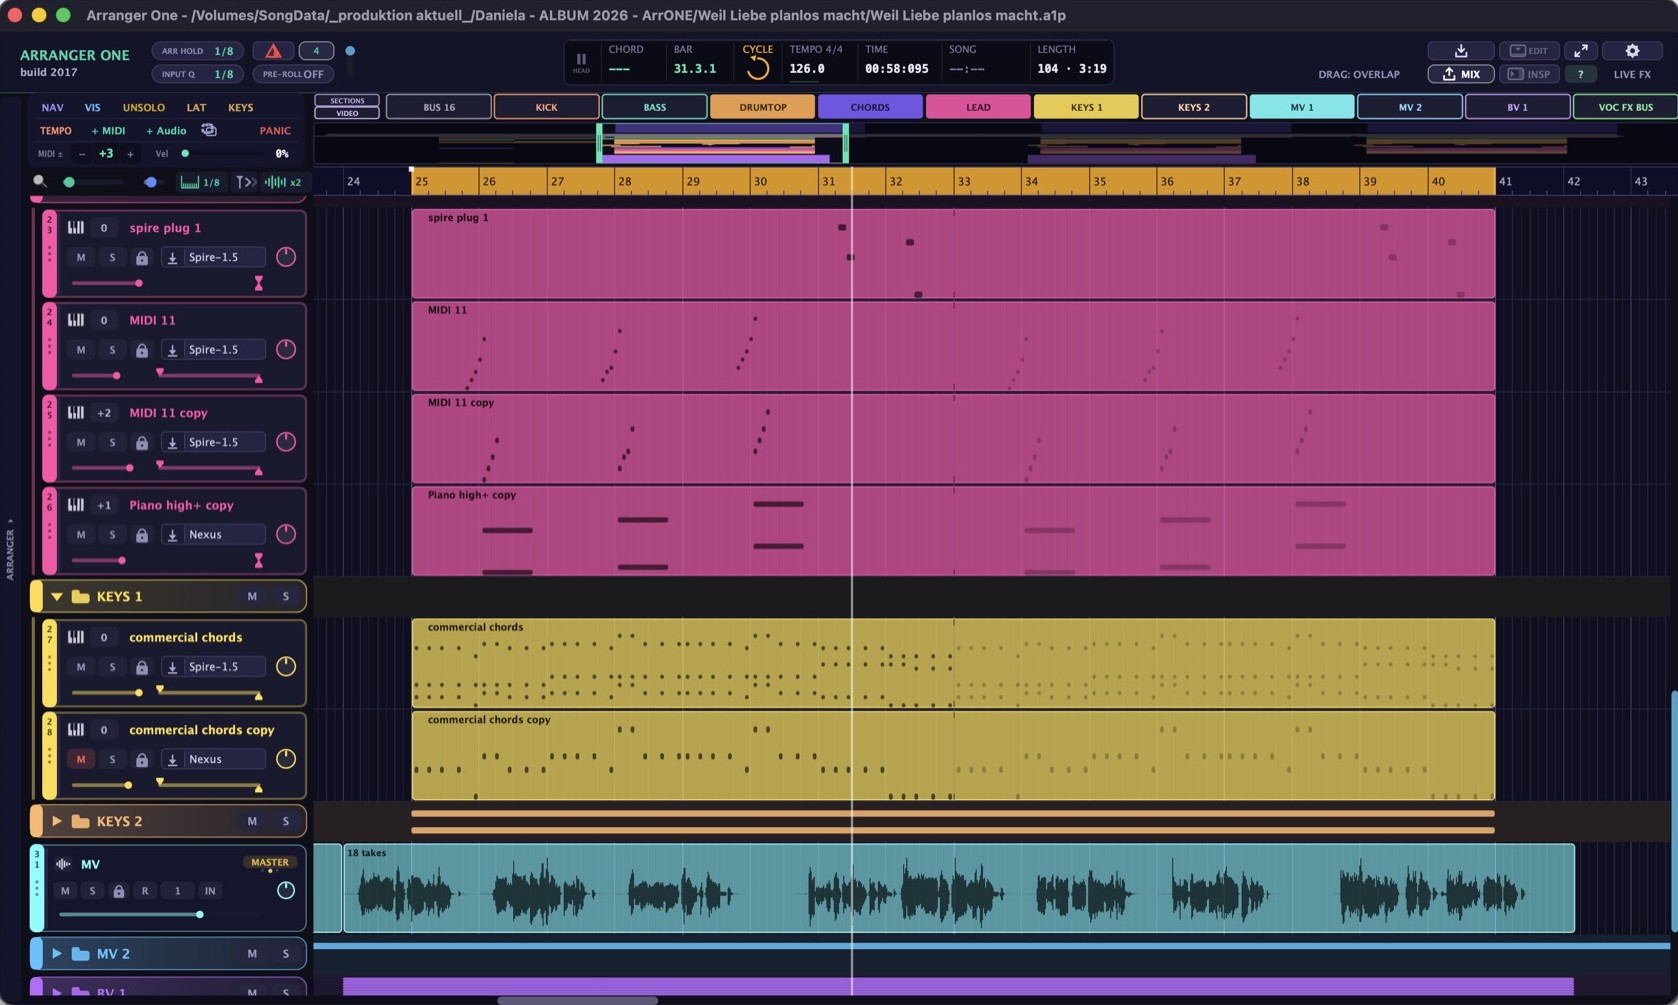Click the question mark help button

(x=1580, y=74)
